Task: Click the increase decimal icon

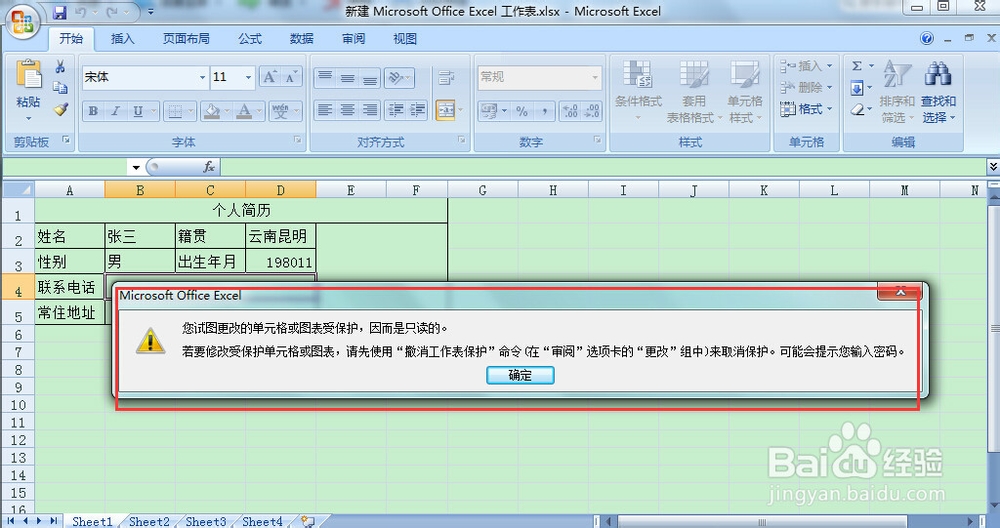Action: click(570, 111)
